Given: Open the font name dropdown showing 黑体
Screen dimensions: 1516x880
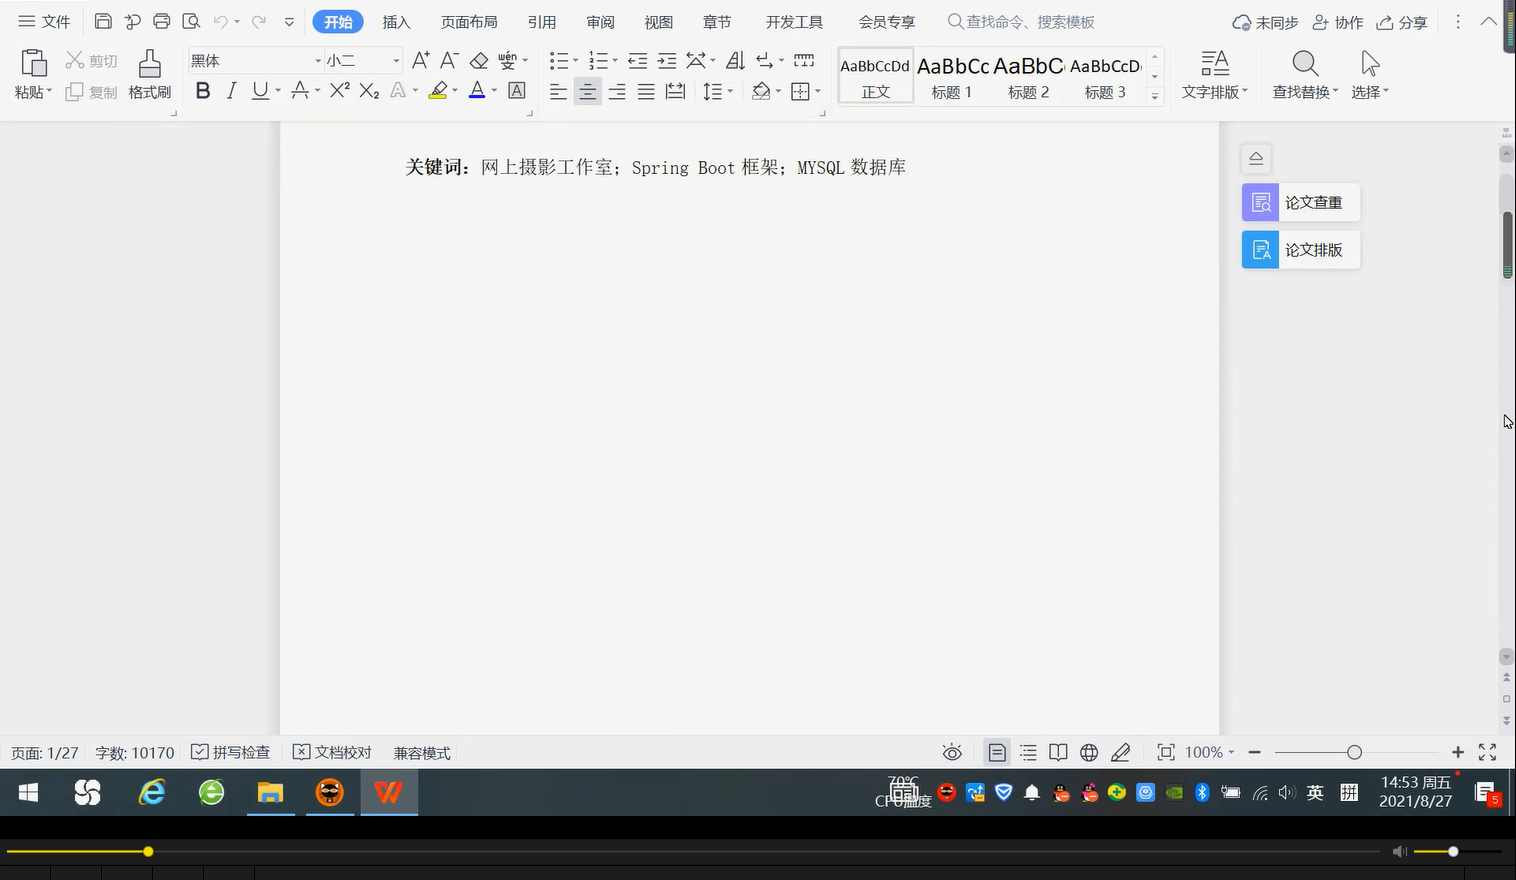Looking at the screenshot, I should tap(317, 60).
